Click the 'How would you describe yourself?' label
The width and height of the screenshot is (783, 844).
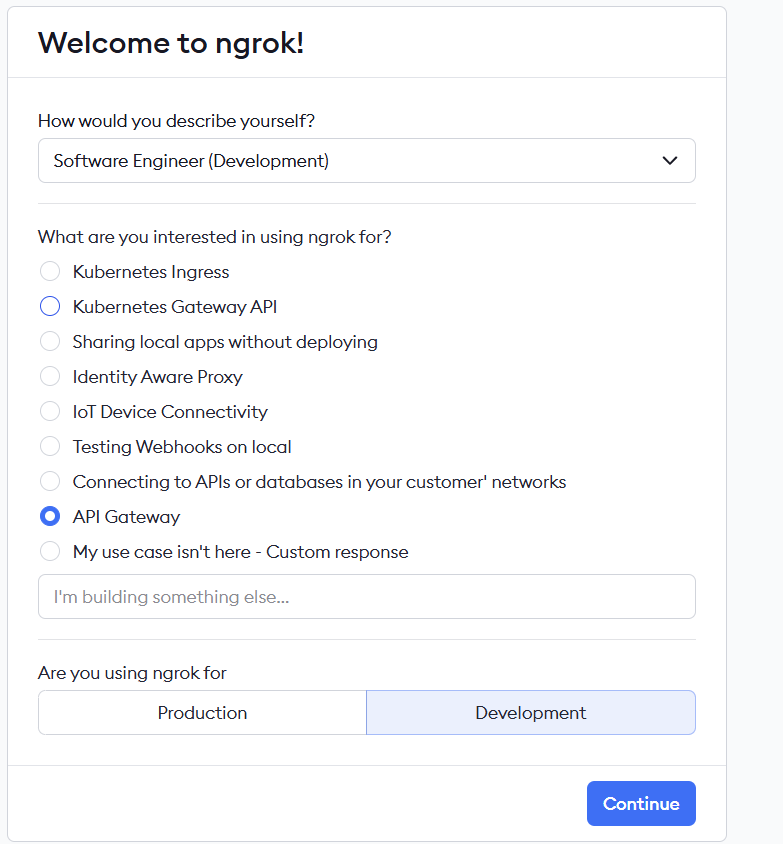pos(176,121)
